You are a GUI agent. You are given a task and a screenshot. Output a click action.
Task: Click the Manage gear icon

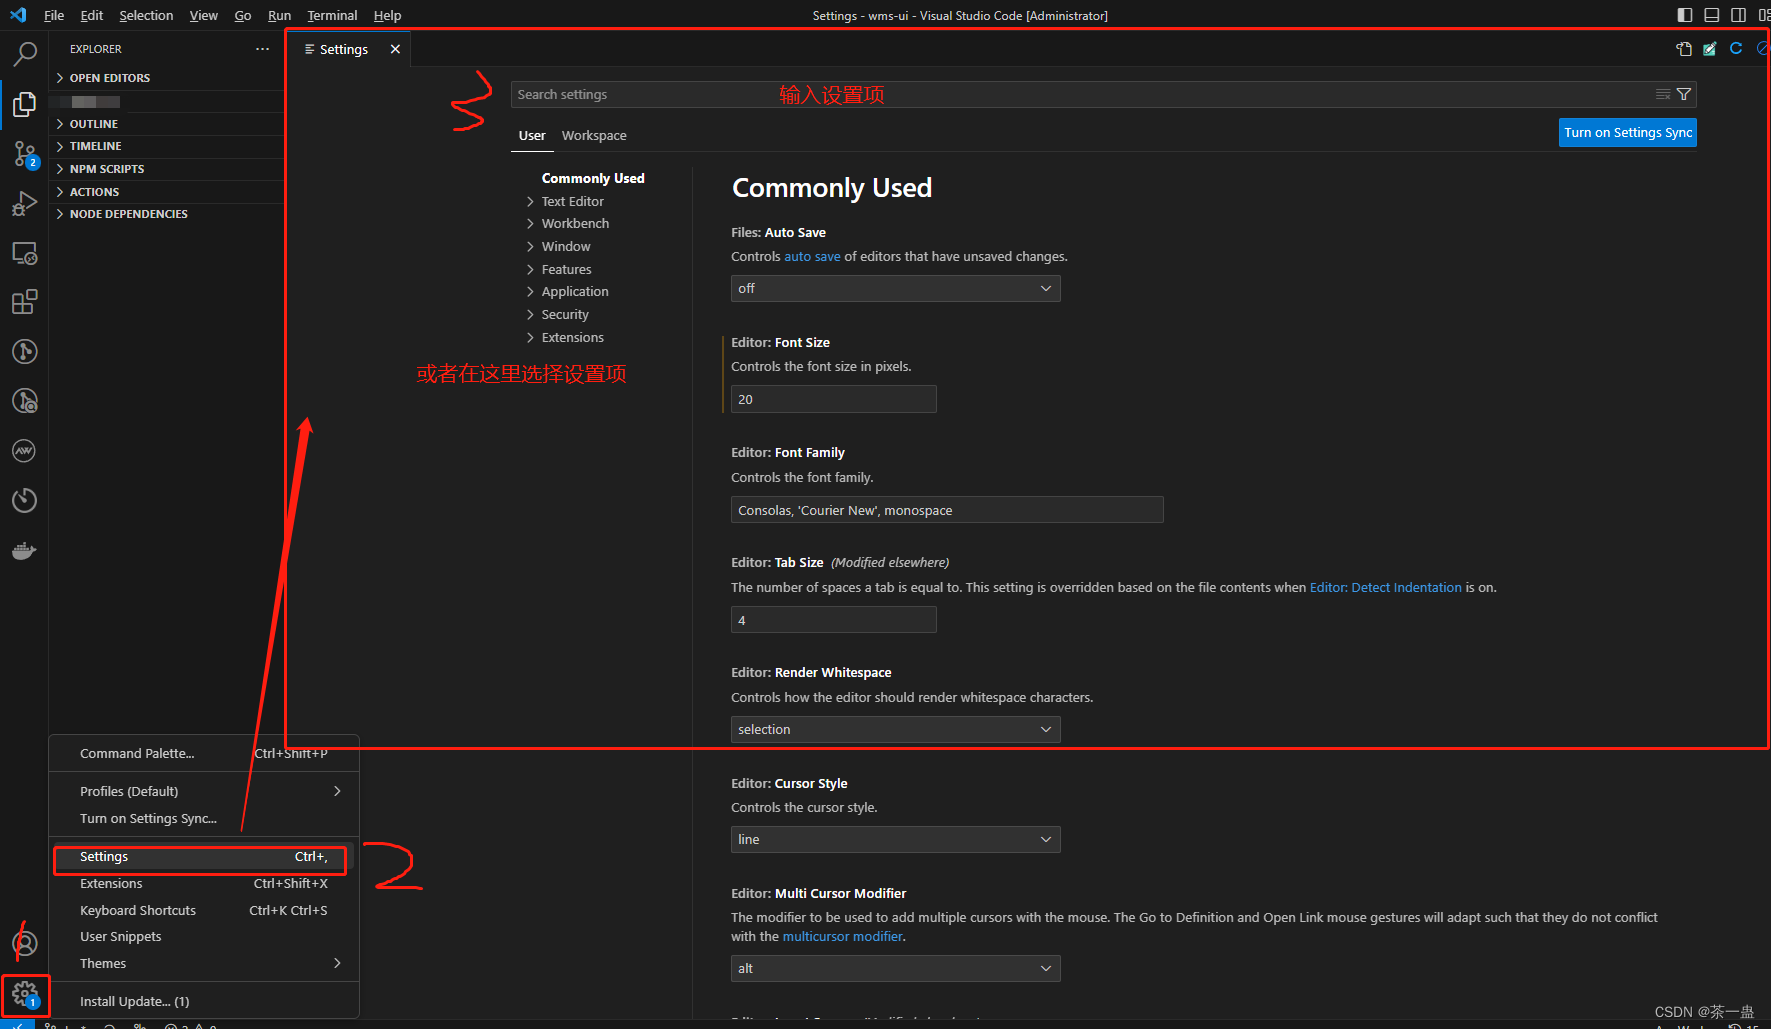[x=24, y=994]
